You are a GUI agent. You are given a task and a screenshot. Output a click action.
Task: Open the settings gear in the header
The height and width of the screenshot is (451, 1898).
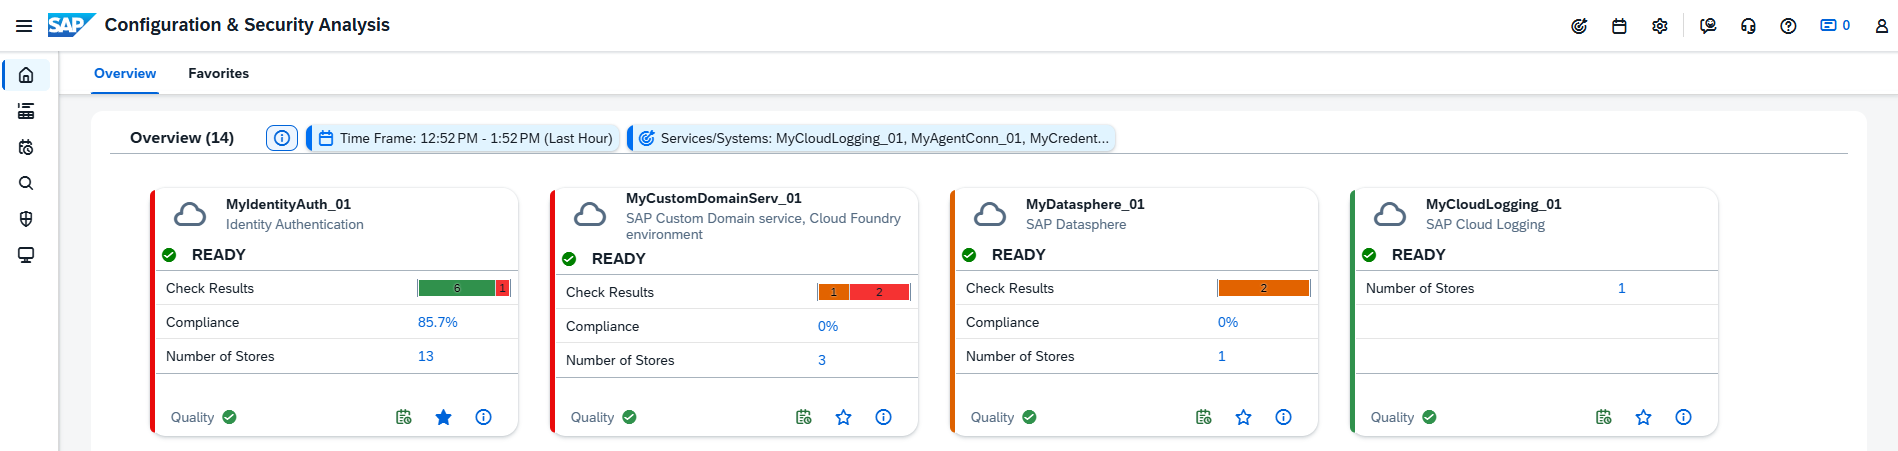coord(1659,26)
